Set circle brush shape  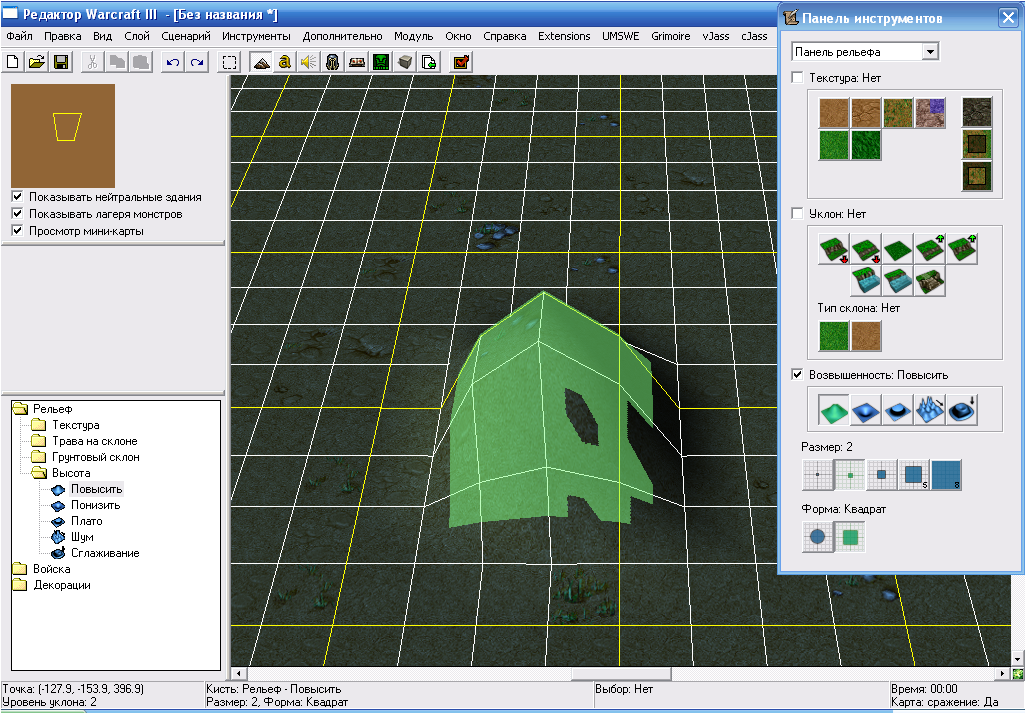(818, 537)
